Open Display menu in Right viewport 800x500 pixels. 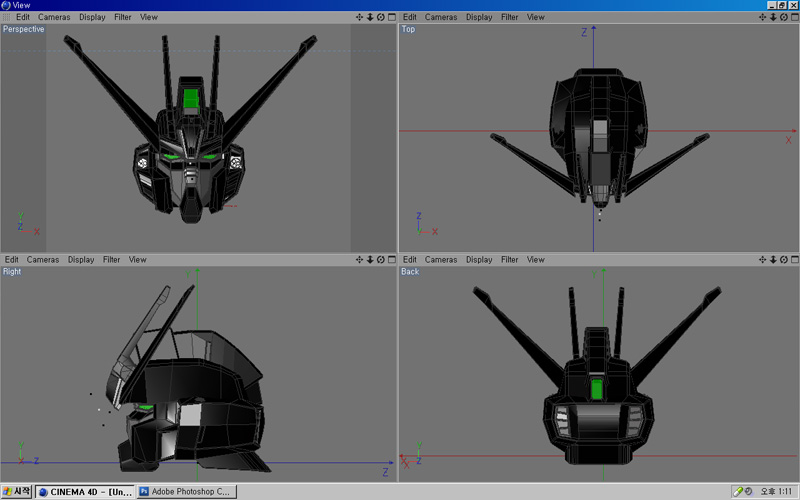click(x=81, y=260)
